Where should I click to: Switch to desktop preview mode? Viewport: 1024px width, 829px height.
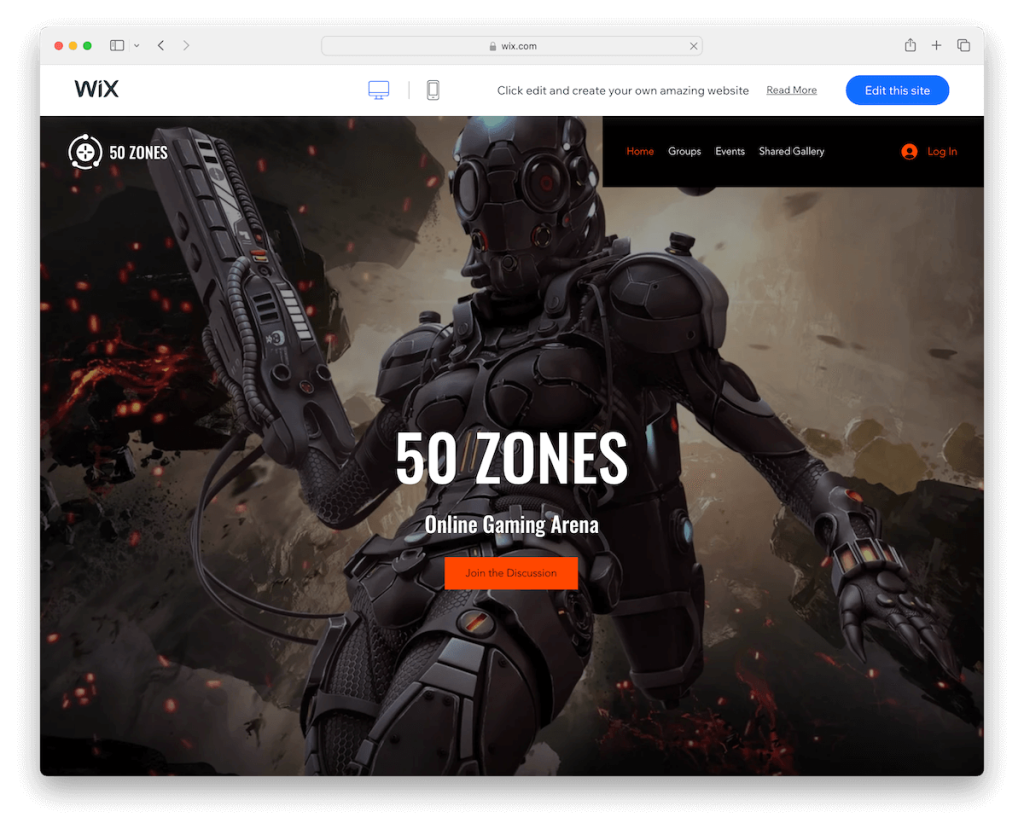[378, 90]
